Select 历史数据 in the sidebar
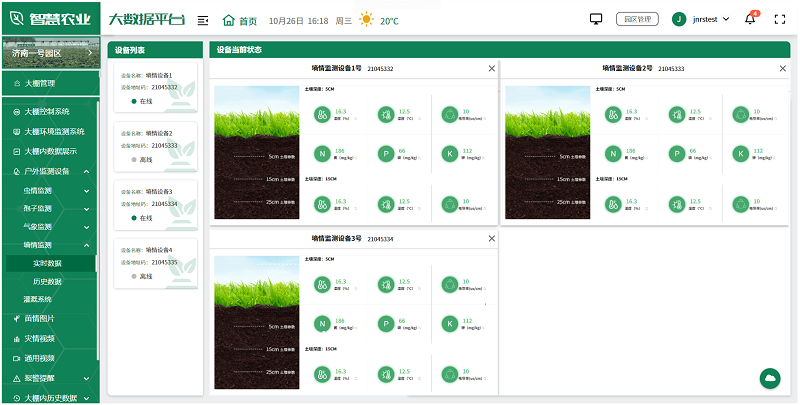This screenshot has height=405, width=800. (48, 282)
